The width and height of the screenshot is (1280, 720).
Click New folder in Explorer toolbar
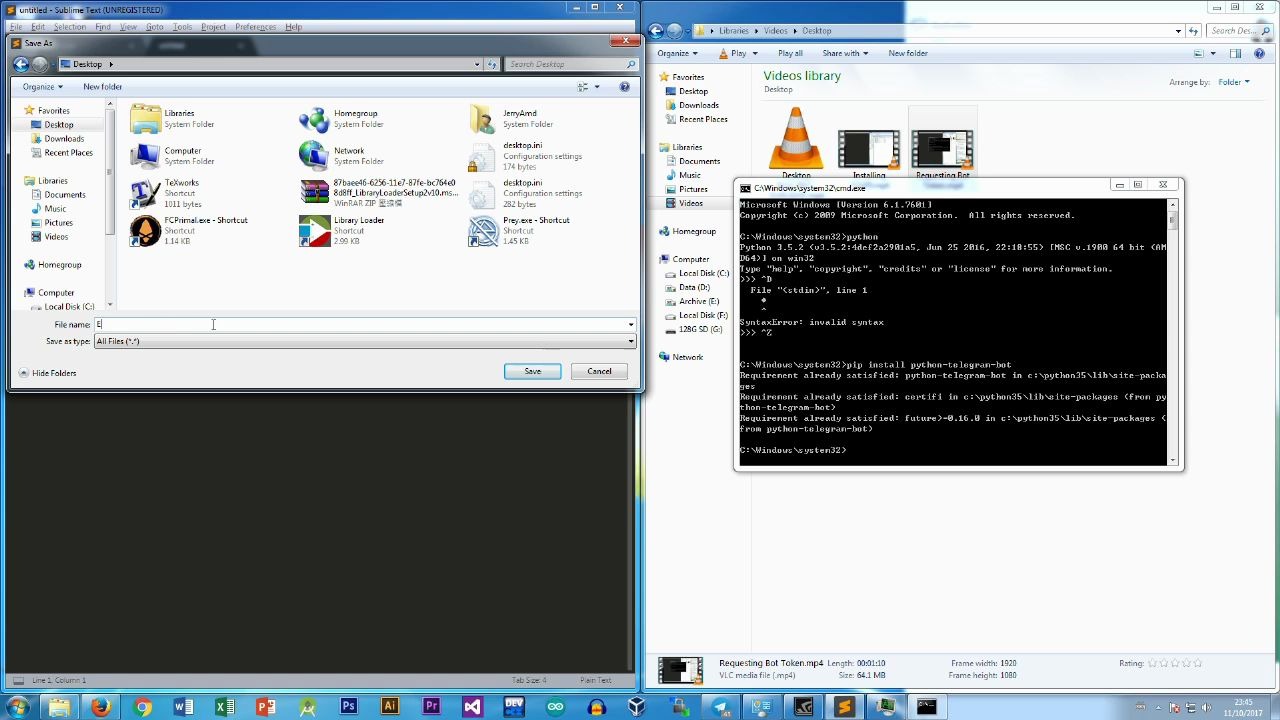pos(908,53)
